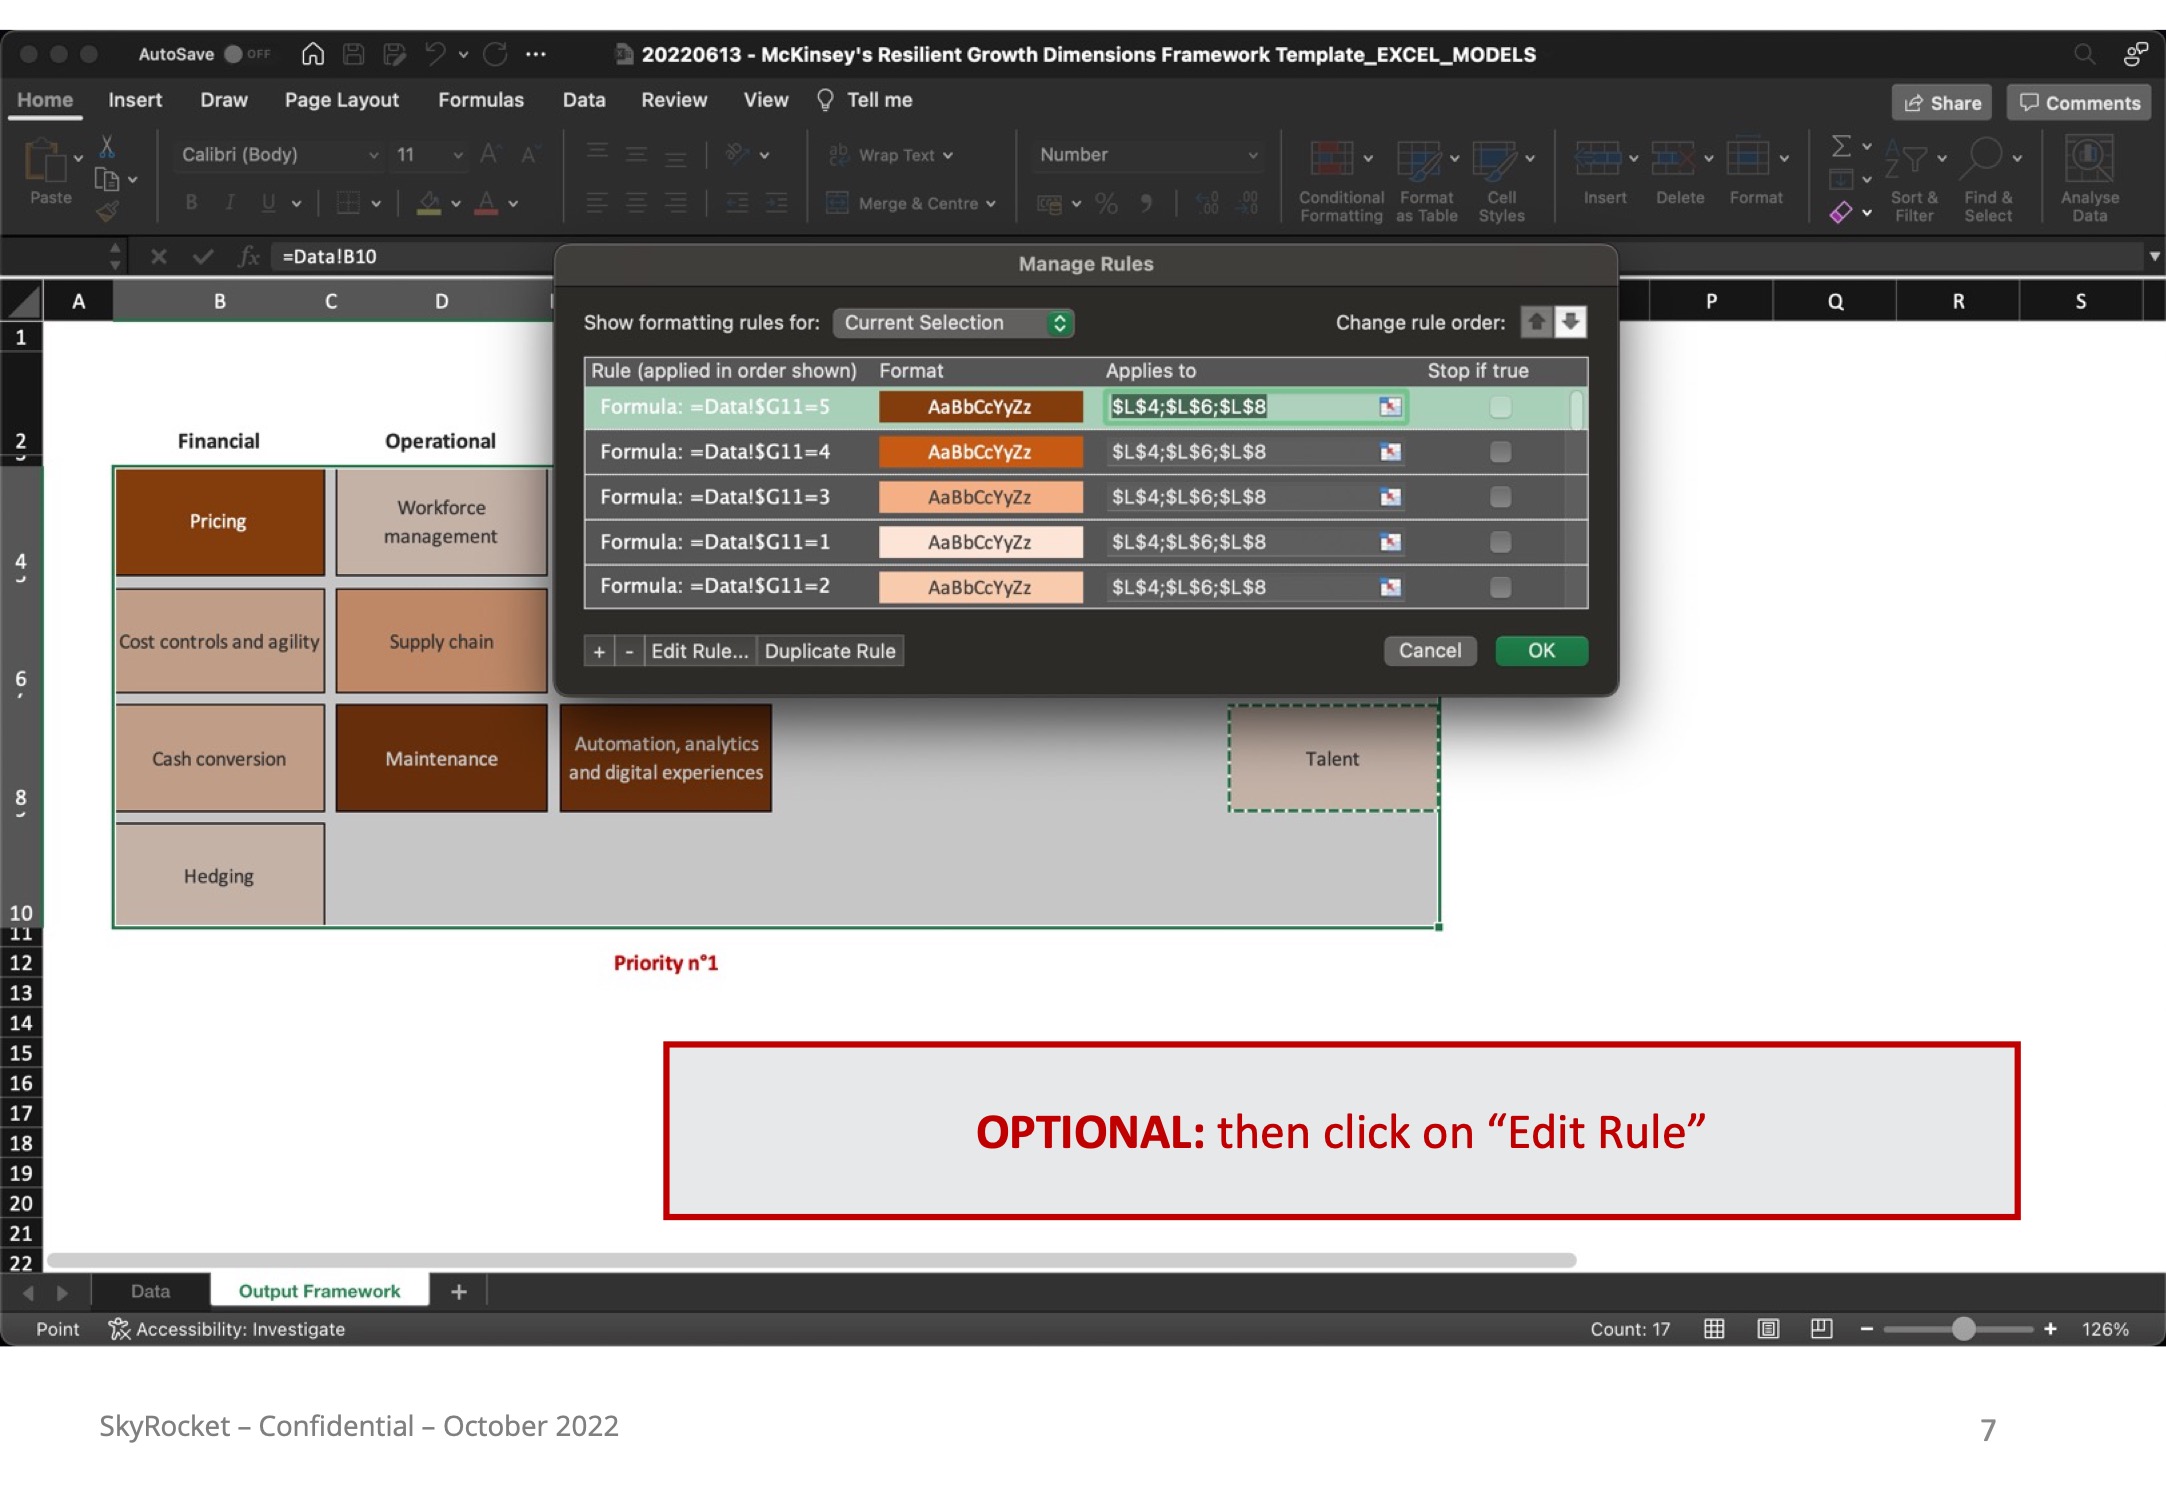Click the Share button
Screen dimensions: 2166x1500
1942,103
